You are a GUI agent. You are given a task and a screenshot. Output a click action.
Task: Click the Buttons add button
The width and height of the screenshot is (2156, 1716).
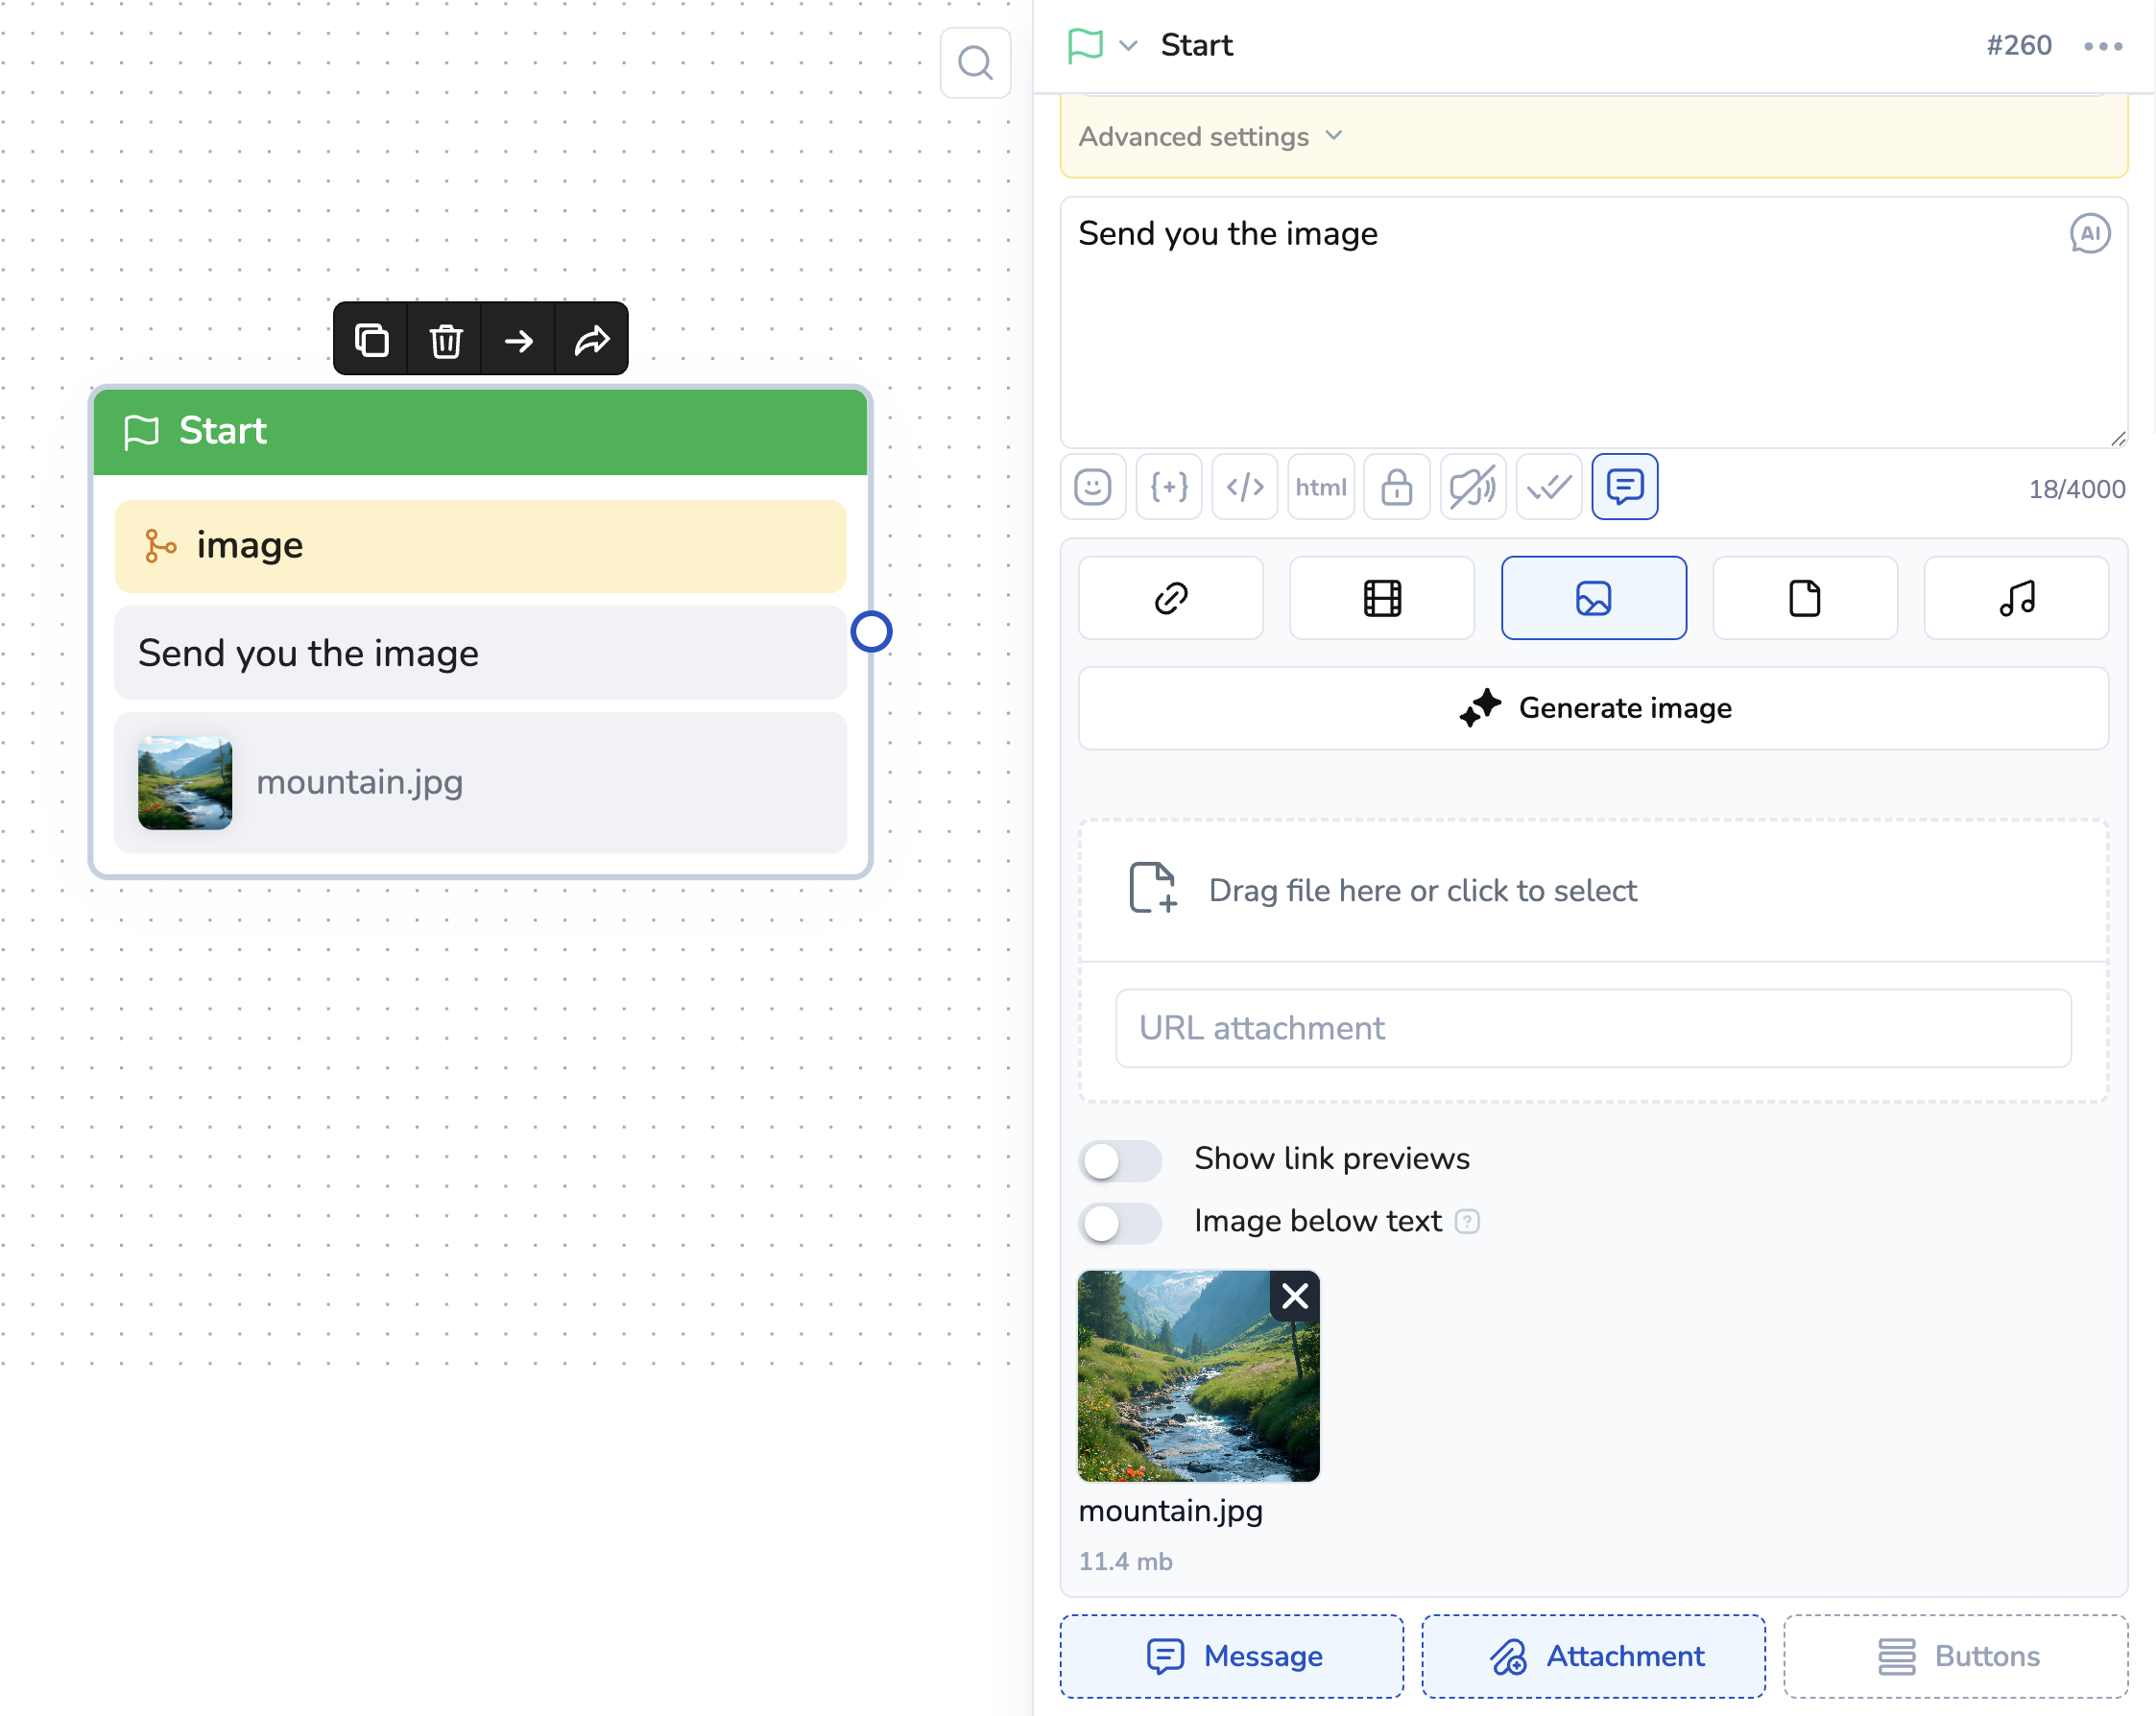coord(1955,1656)
